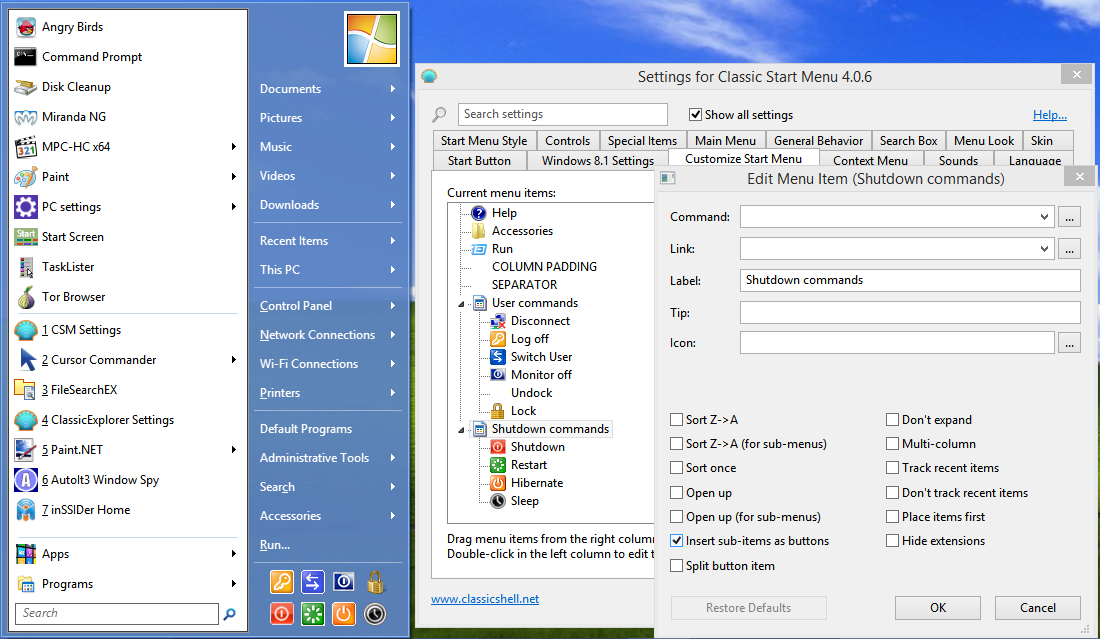Screen dimensions: 1100x639
Task: Open Tor Browser onion icon
Action: pos(26,297)
